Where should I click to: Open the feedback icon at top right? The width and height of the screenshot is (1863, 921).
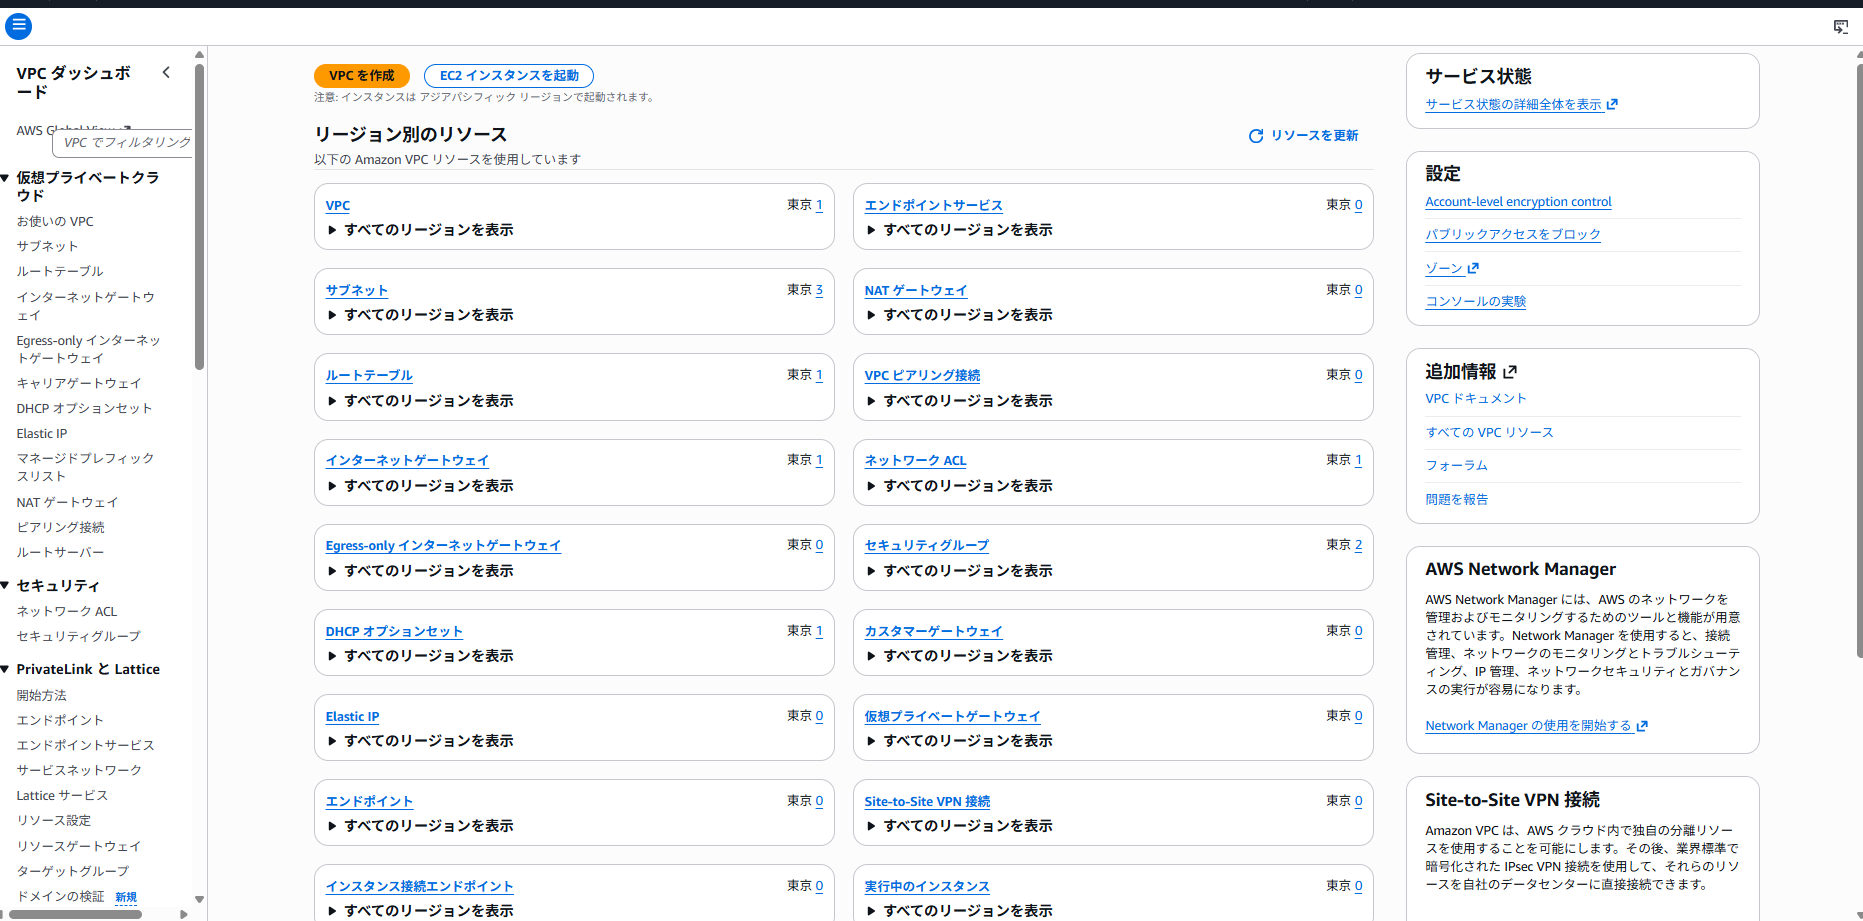click(x=1840, y=27)
